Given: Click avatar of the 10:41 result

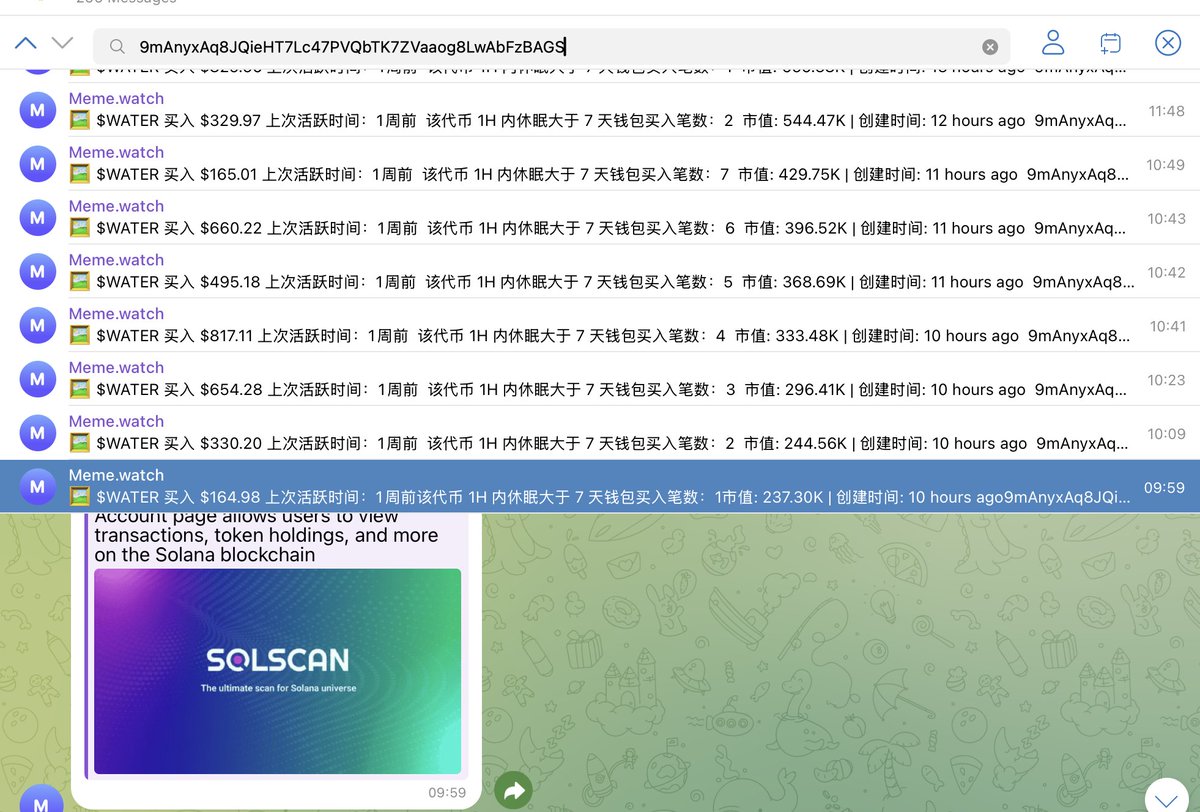Looking at the screenshot, I should tap(37, 326).
